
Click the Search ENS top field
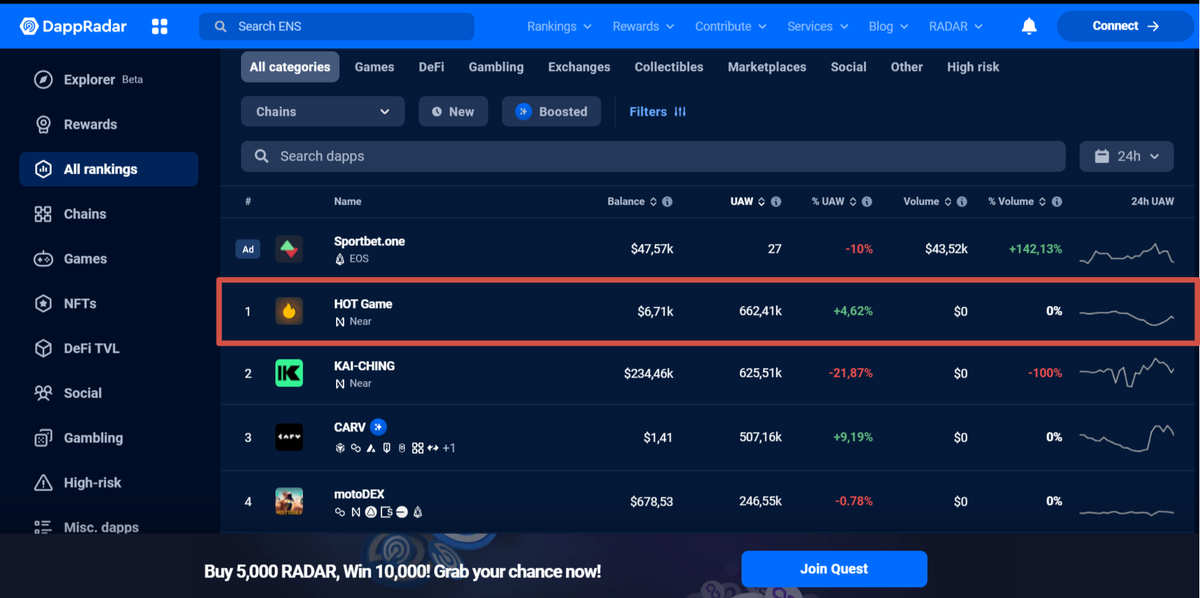pos(337,26)
